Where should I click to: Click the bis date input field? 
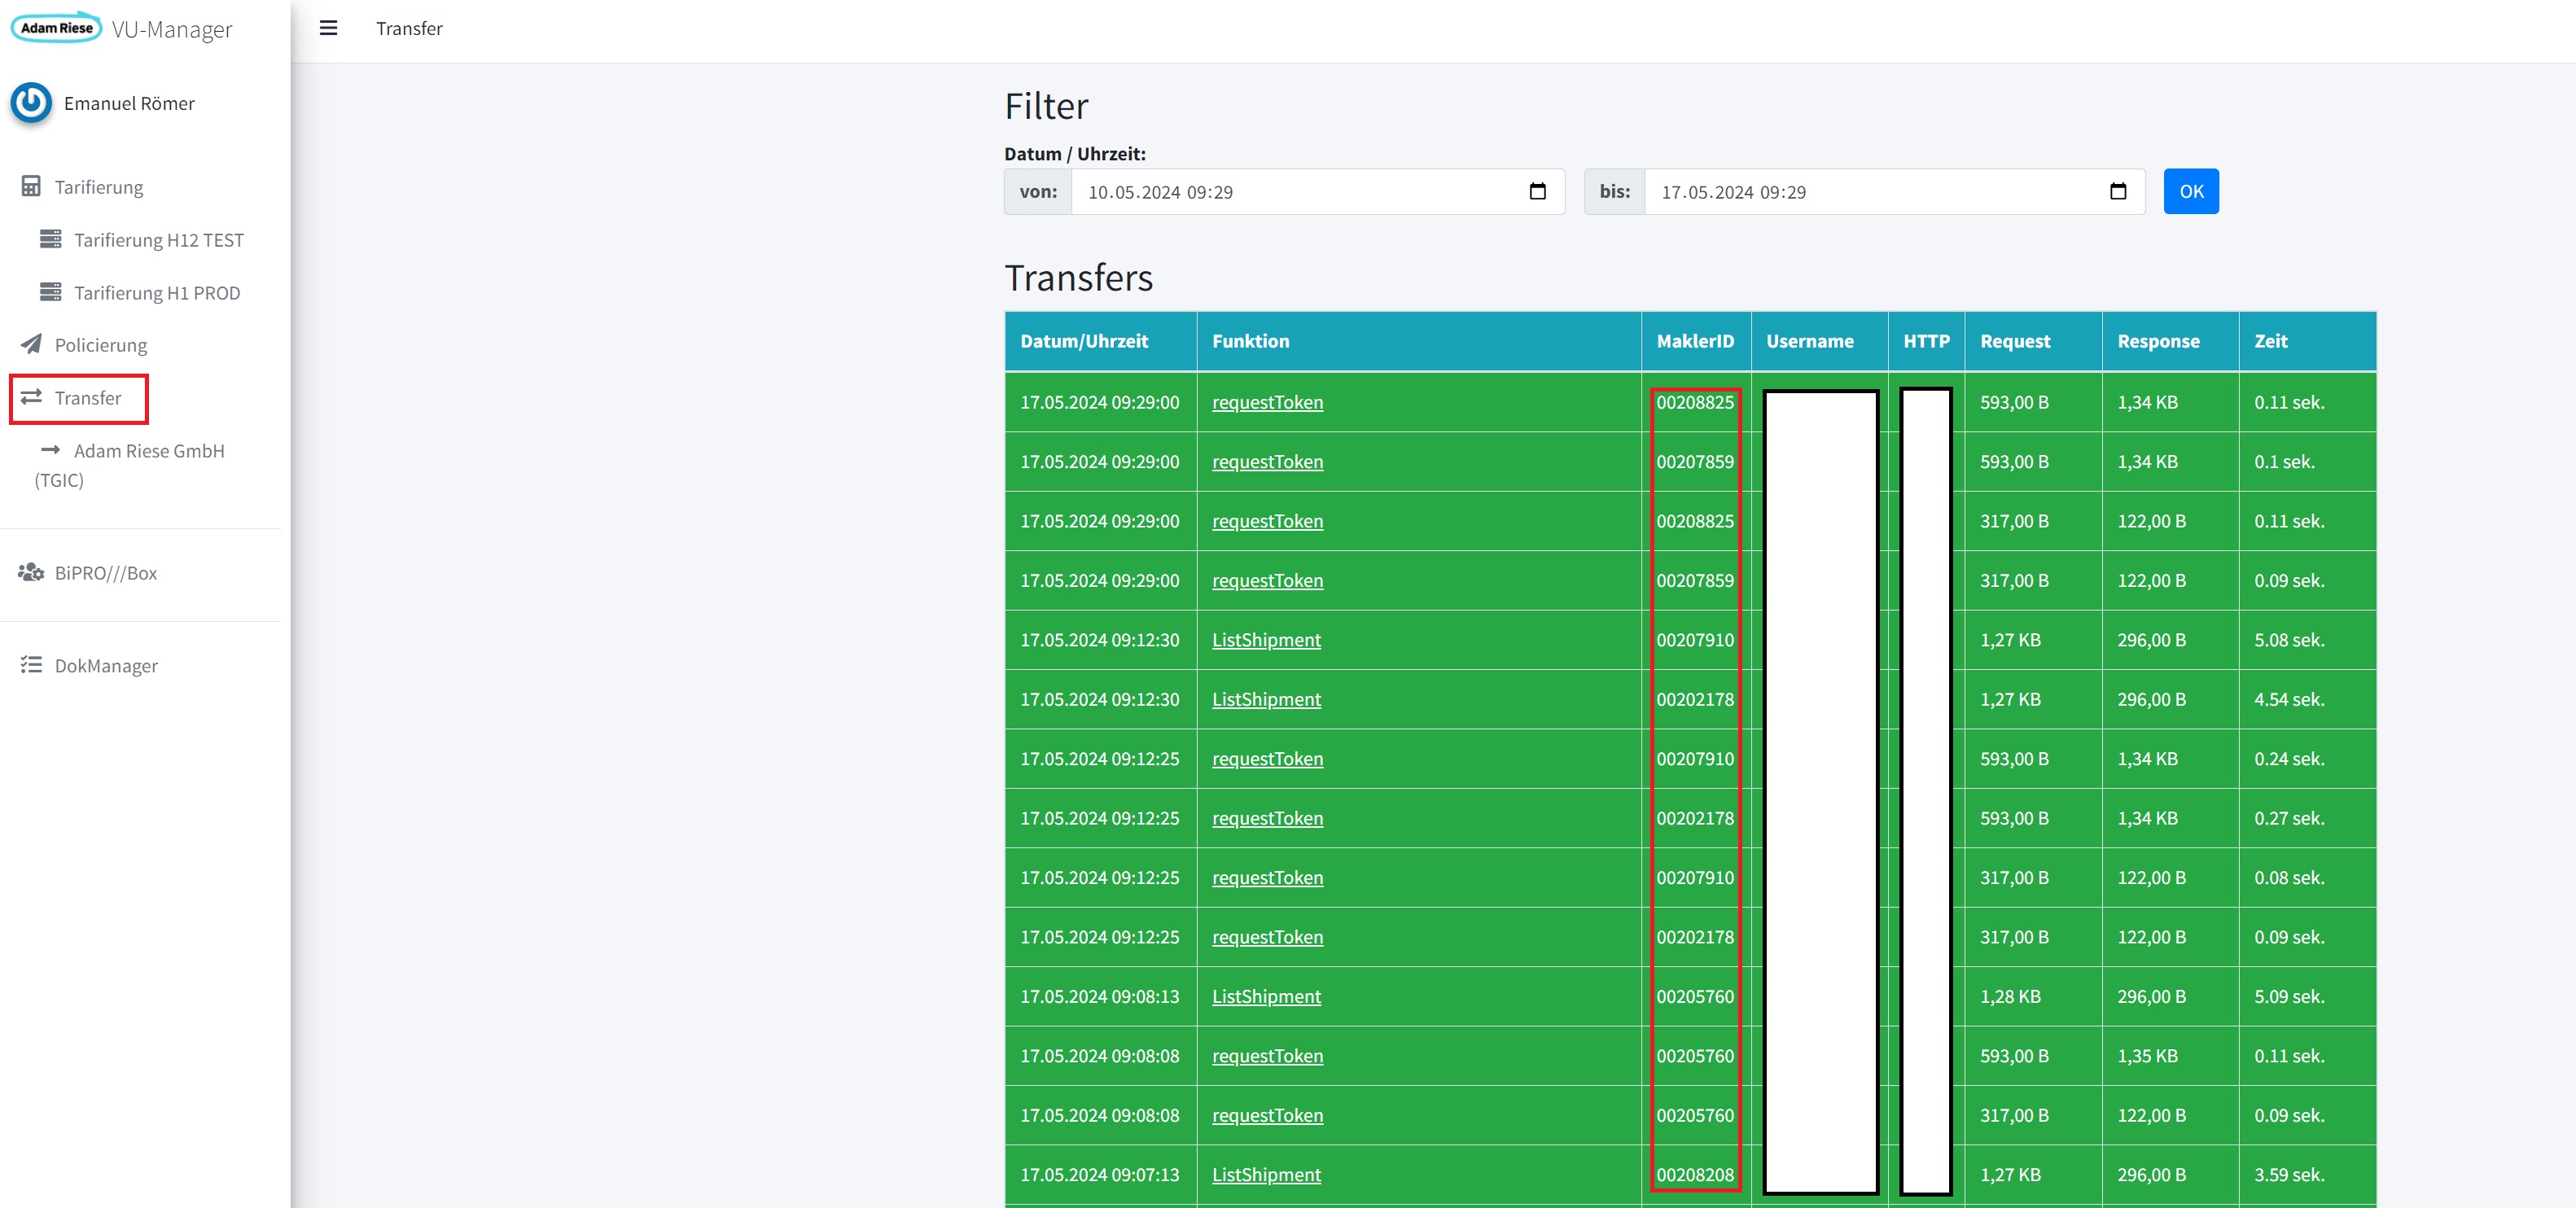(x=1870, y=192)
